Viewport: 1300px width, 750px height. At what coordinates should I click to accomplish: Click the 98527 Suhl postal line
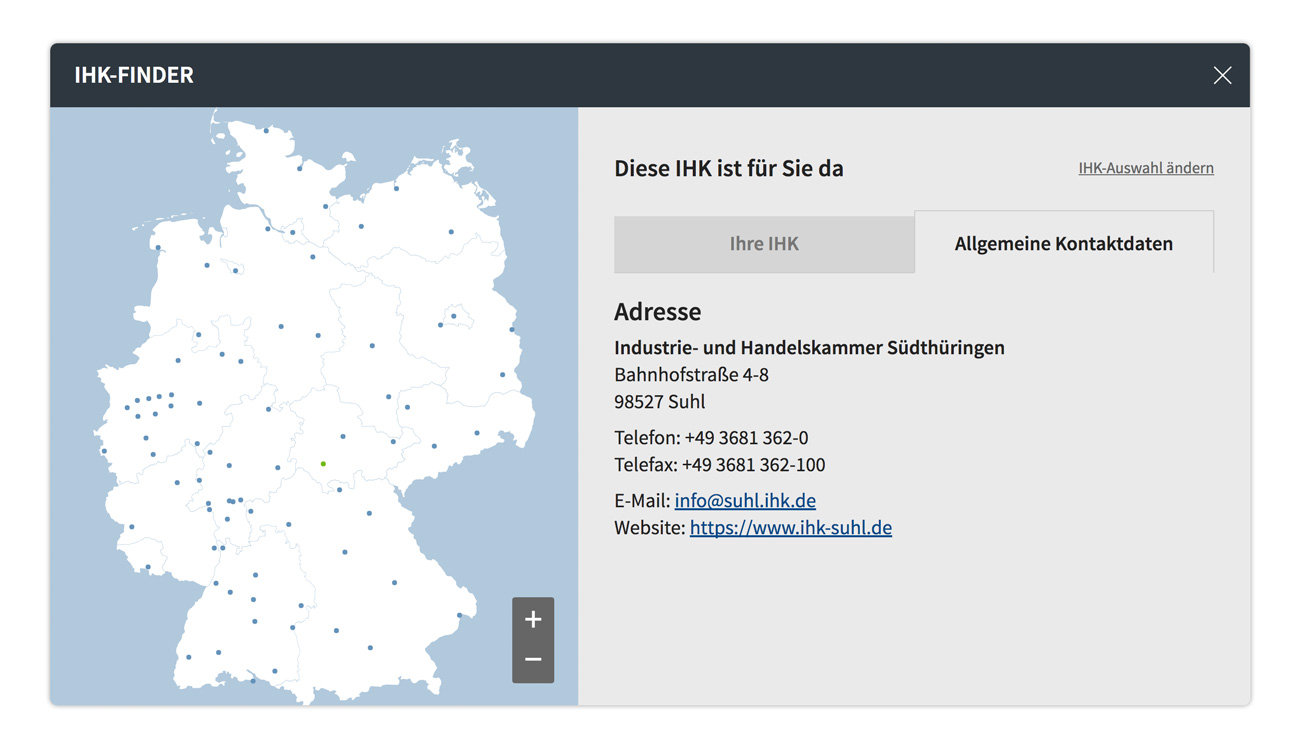tap(659, 401)
